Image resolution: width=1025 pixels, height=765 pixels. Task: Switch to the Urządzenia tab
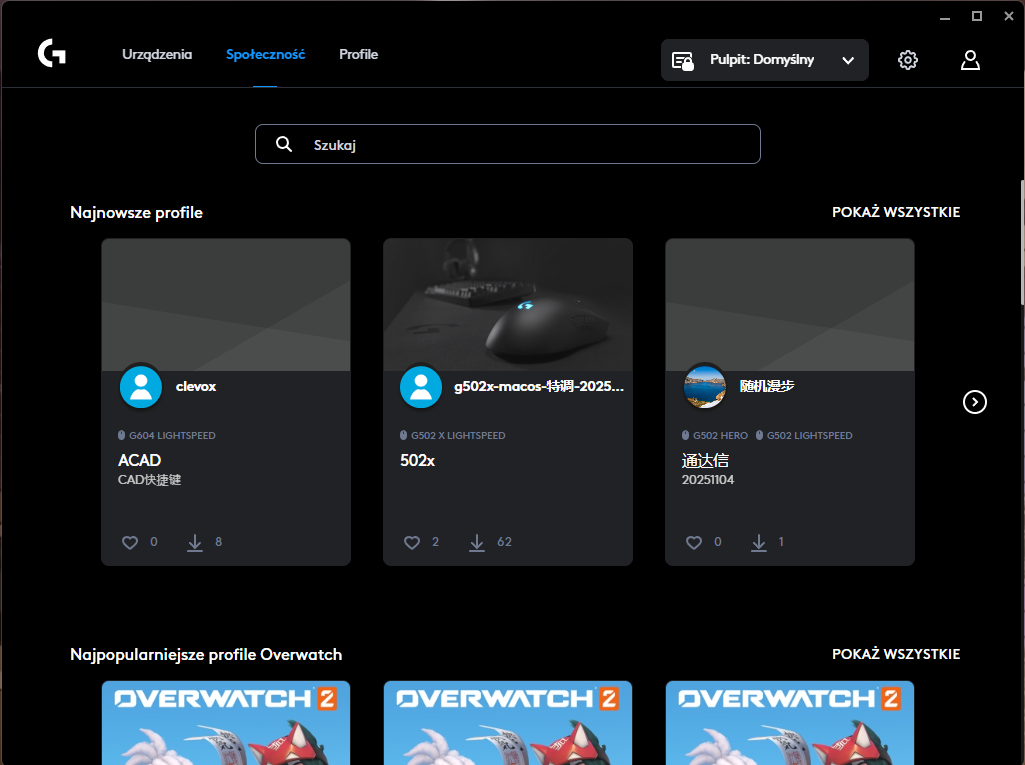click(157, 54)
